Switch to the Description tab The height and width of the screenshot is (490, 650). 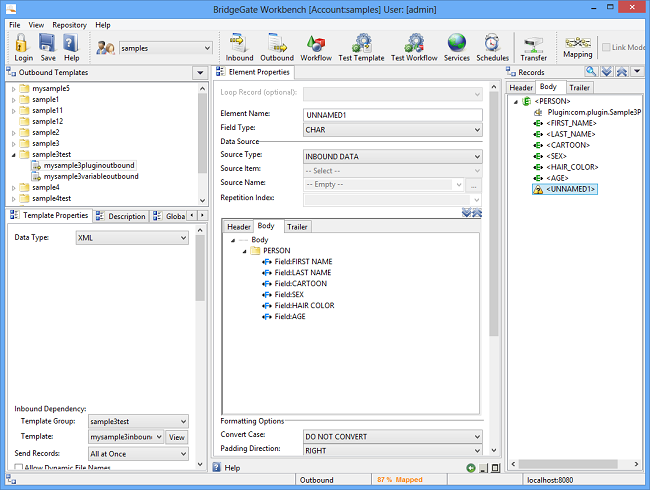[x=122, y=216]
